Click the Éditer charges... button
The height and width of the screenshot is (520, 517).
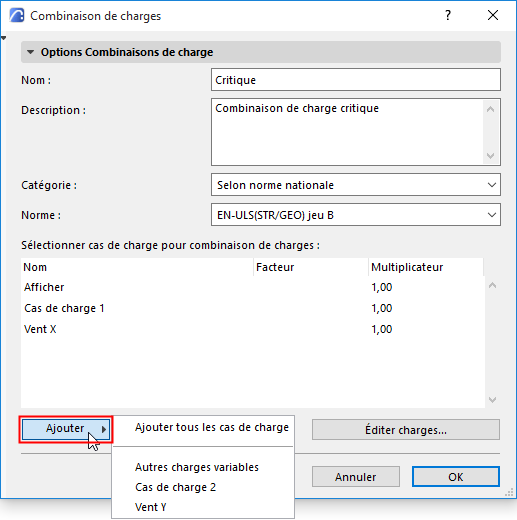click(x=406, y=430)
